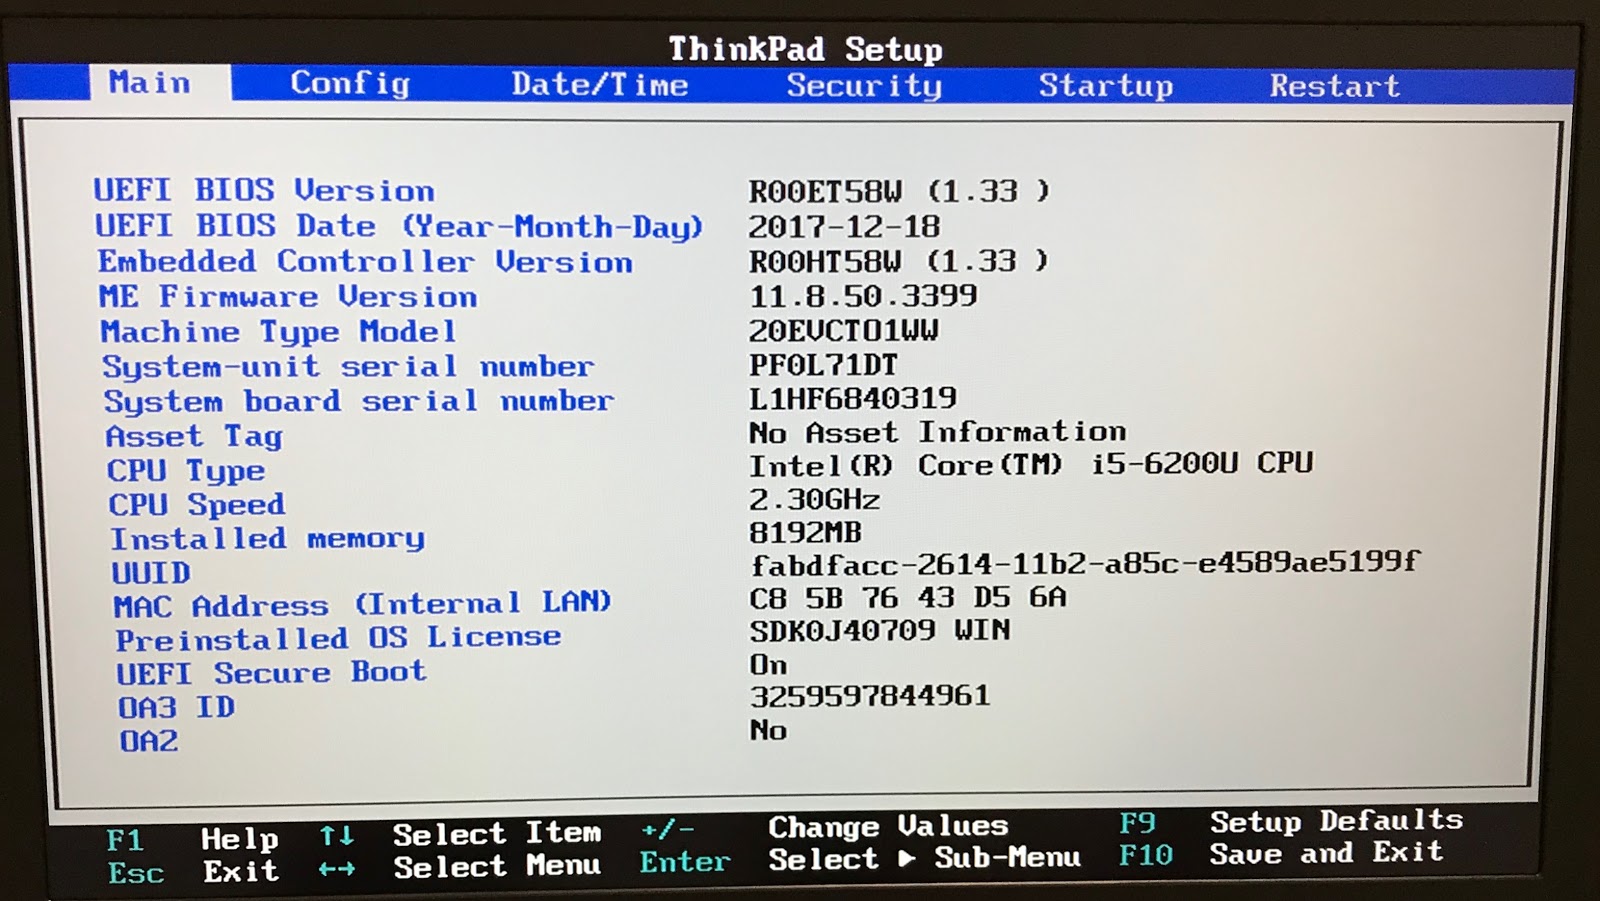Click the +/- key hint
Screen dimensions: 1600x901
[667, 829]
